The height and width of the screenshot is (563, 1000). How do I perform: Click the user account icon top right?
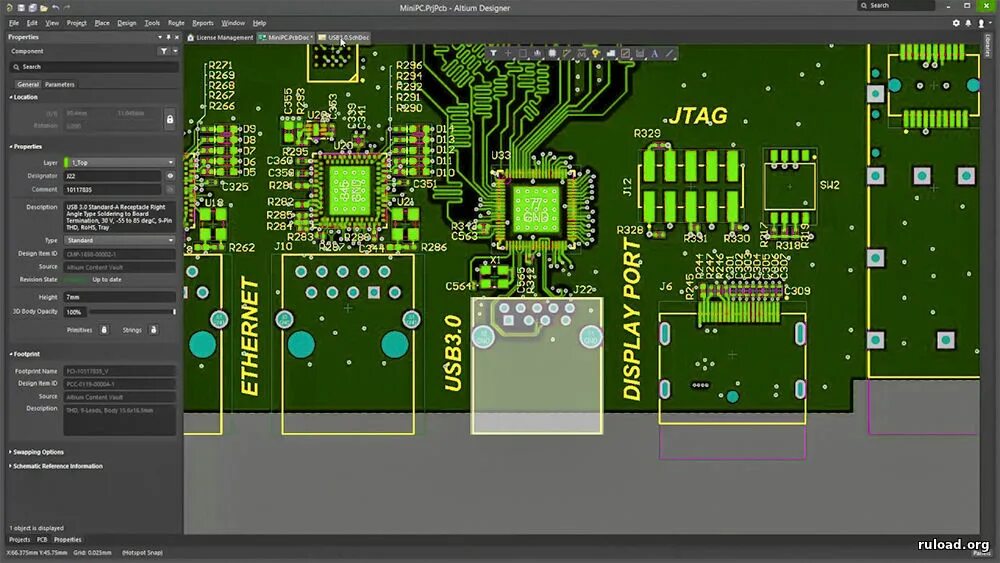pos(981,23)
